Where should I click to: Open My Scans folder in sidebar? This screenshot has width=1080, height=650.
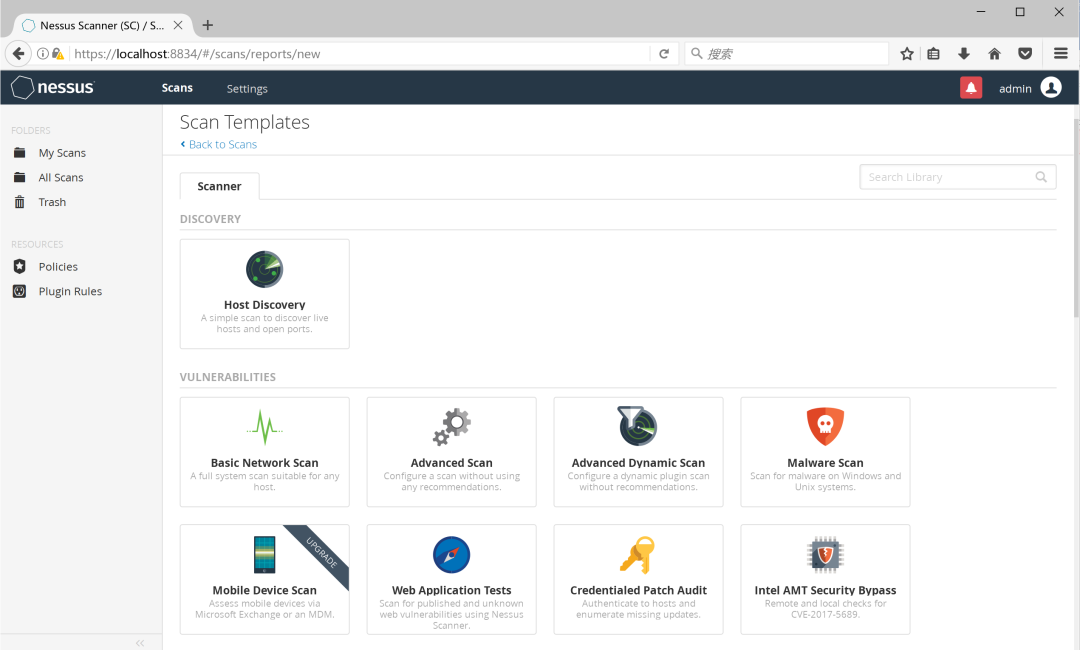pos(62,153)
